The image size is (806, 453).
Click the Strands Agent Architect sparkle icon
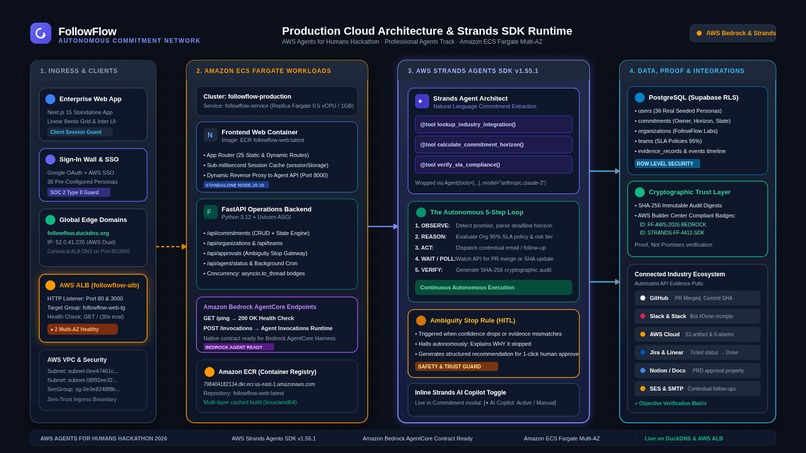422,101
